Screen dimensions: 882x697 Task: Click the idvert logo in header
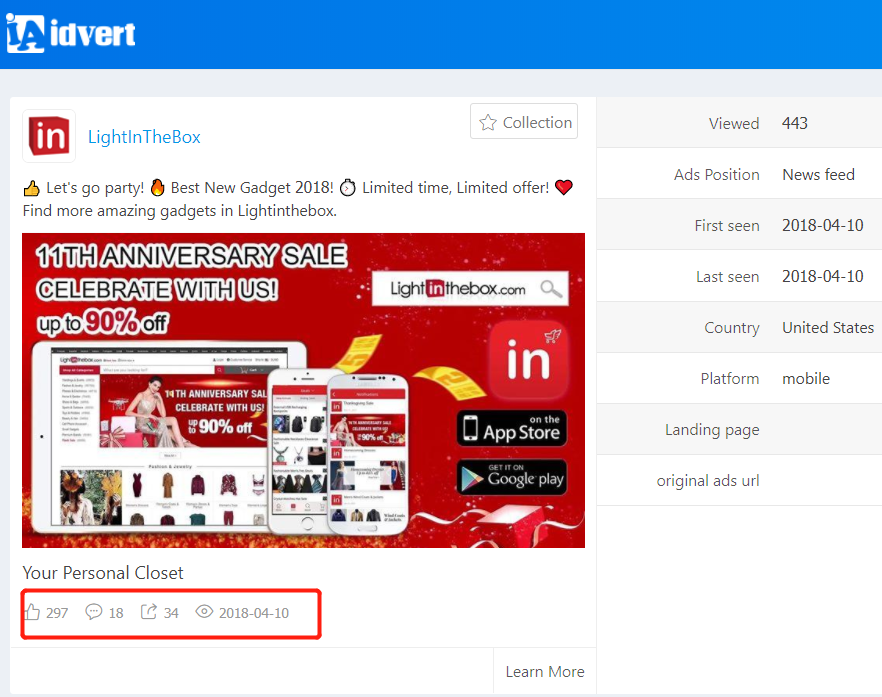click(x=70, y=33)
